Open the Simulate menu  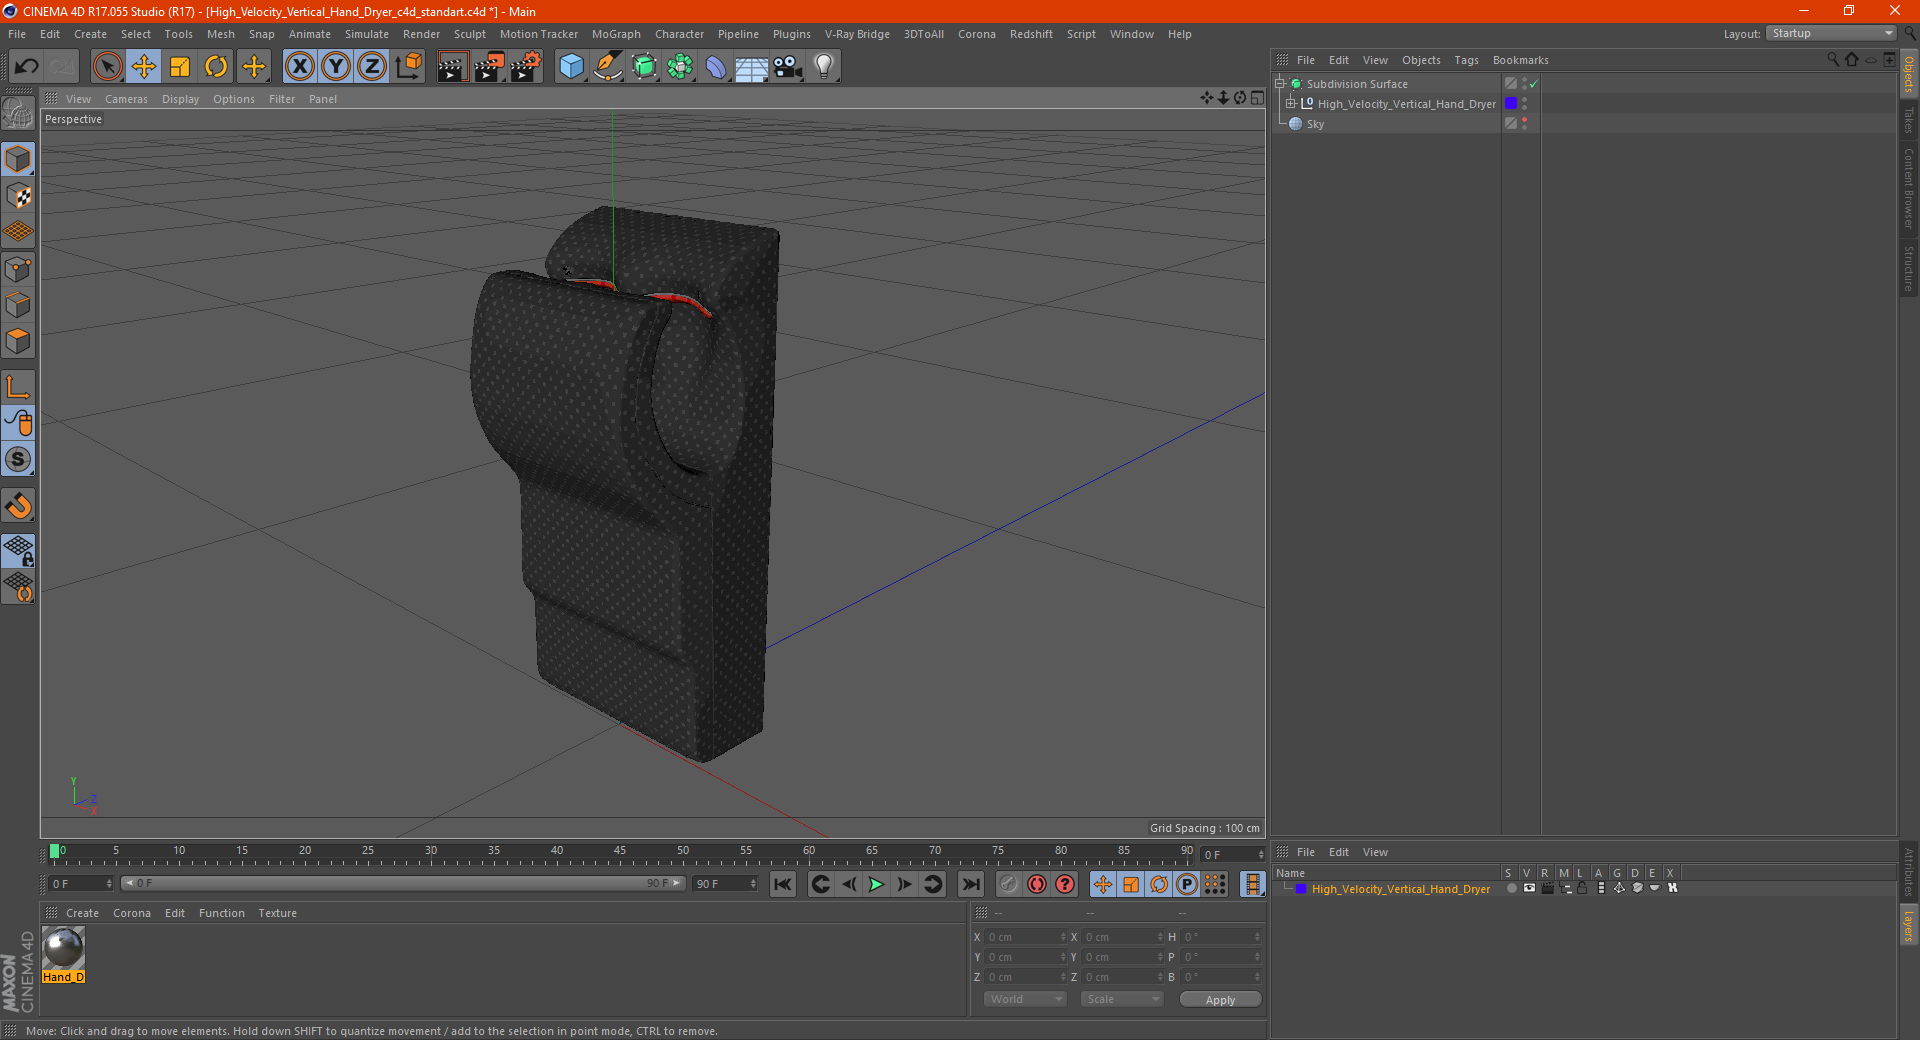[367, 34]
